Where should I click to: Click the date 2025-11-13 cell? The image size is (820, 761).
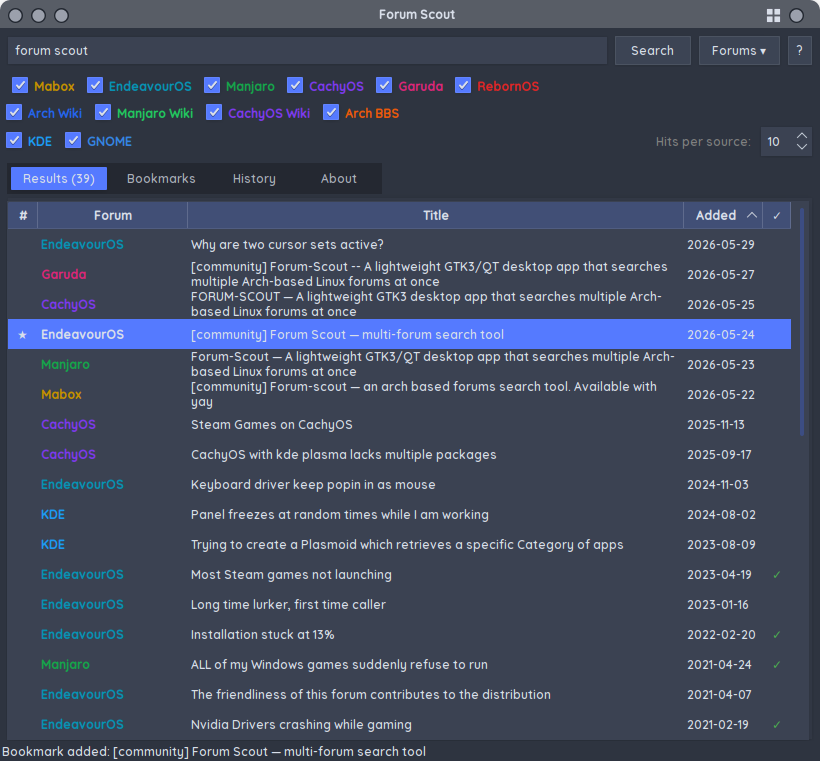[715, 425]
